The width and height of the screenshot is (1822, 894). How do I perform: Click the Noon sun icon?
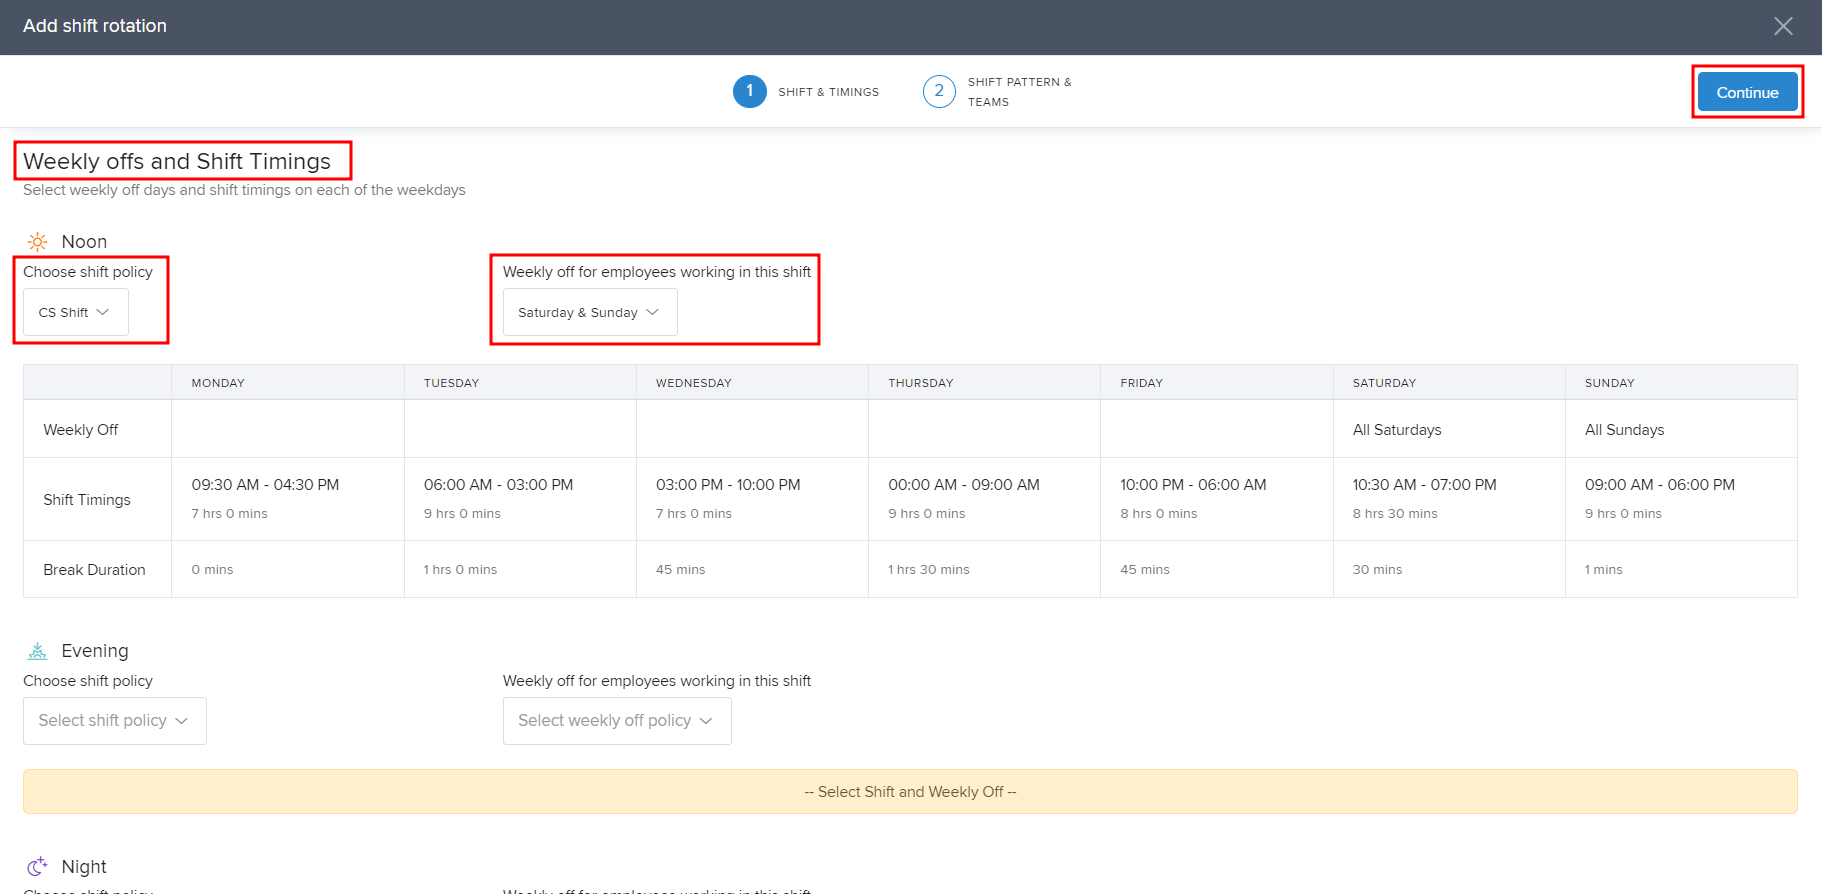click(37, 242)
